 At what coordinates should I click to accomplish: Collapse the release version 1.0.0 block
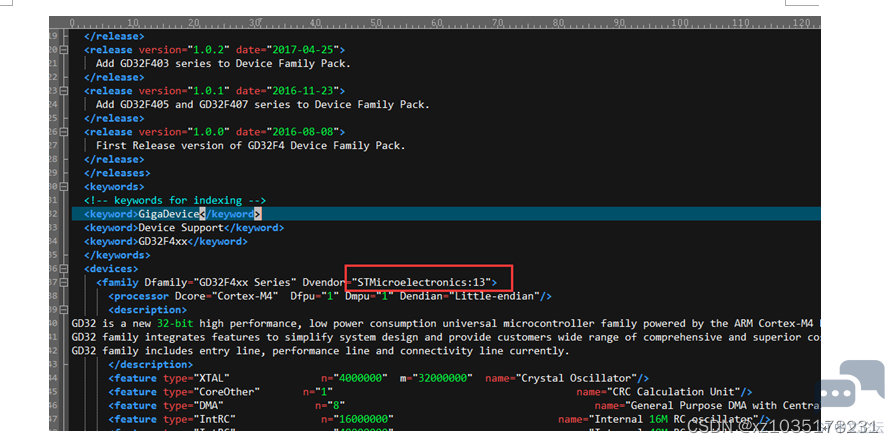[x=64, y=132]
